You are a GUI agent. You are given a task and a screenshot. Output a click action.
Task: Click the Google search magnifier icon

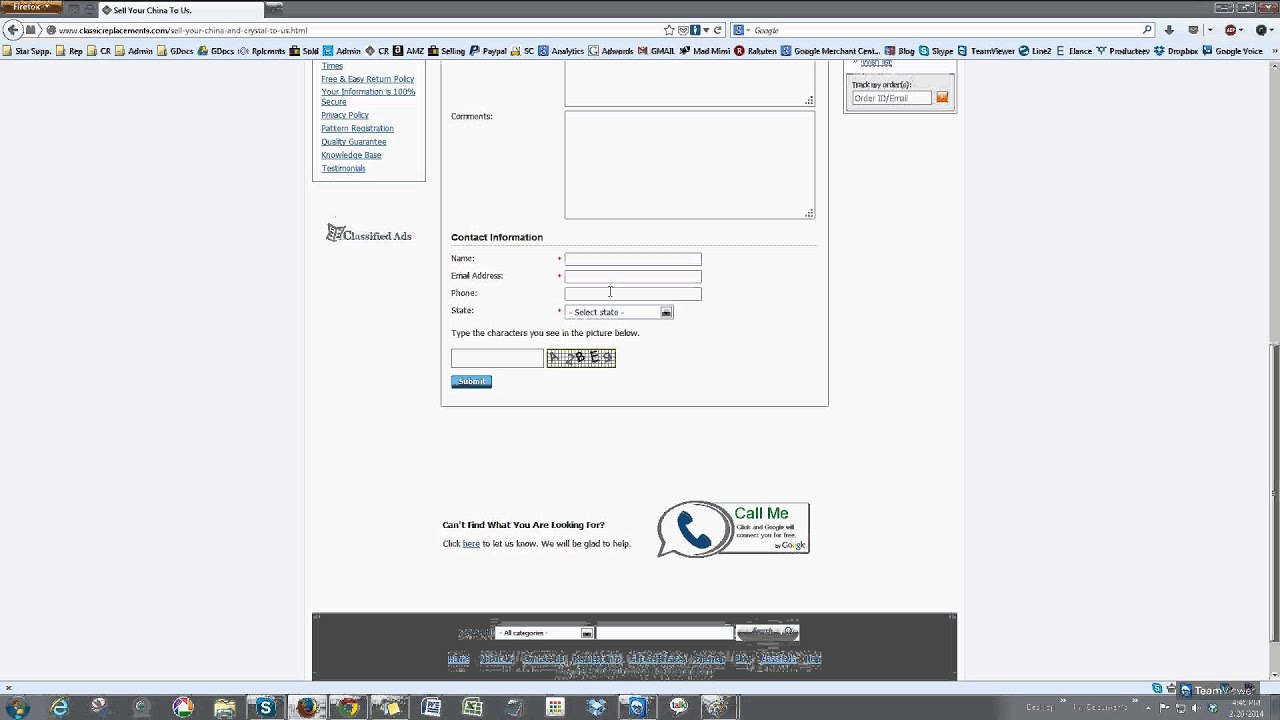point(1147,30)
